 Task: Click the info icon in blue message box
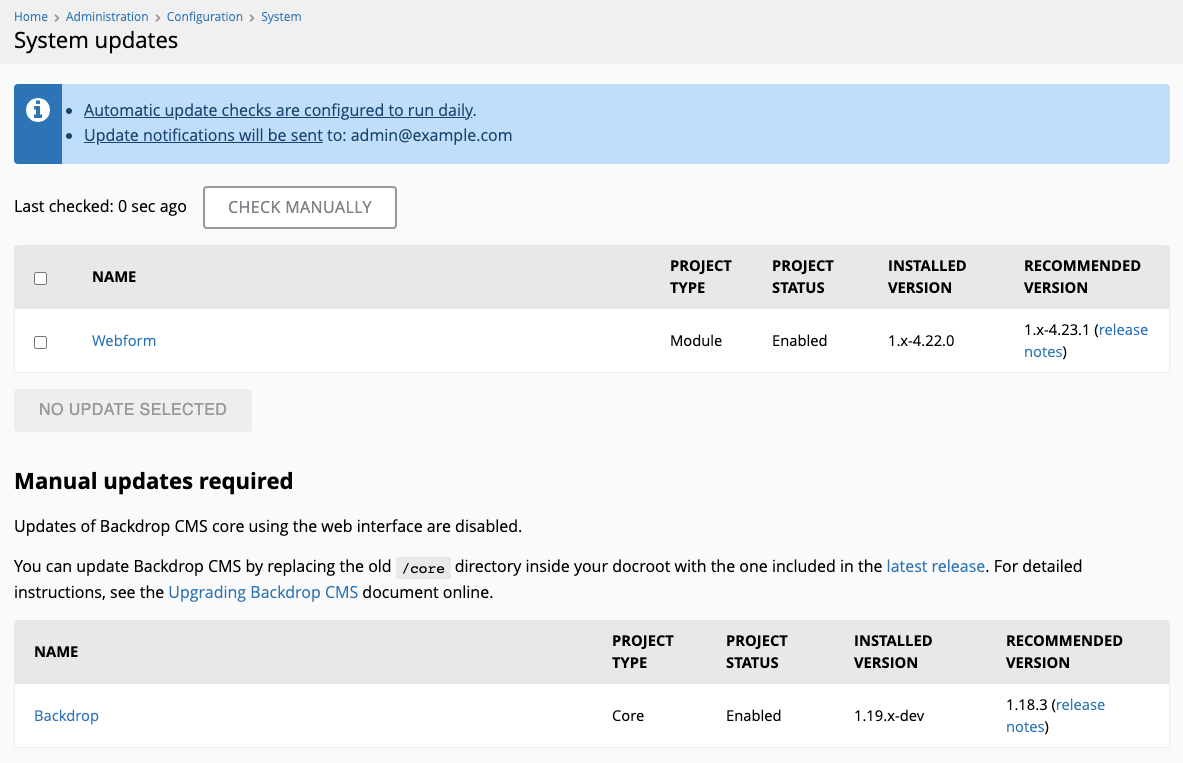(x=38, y=110)
